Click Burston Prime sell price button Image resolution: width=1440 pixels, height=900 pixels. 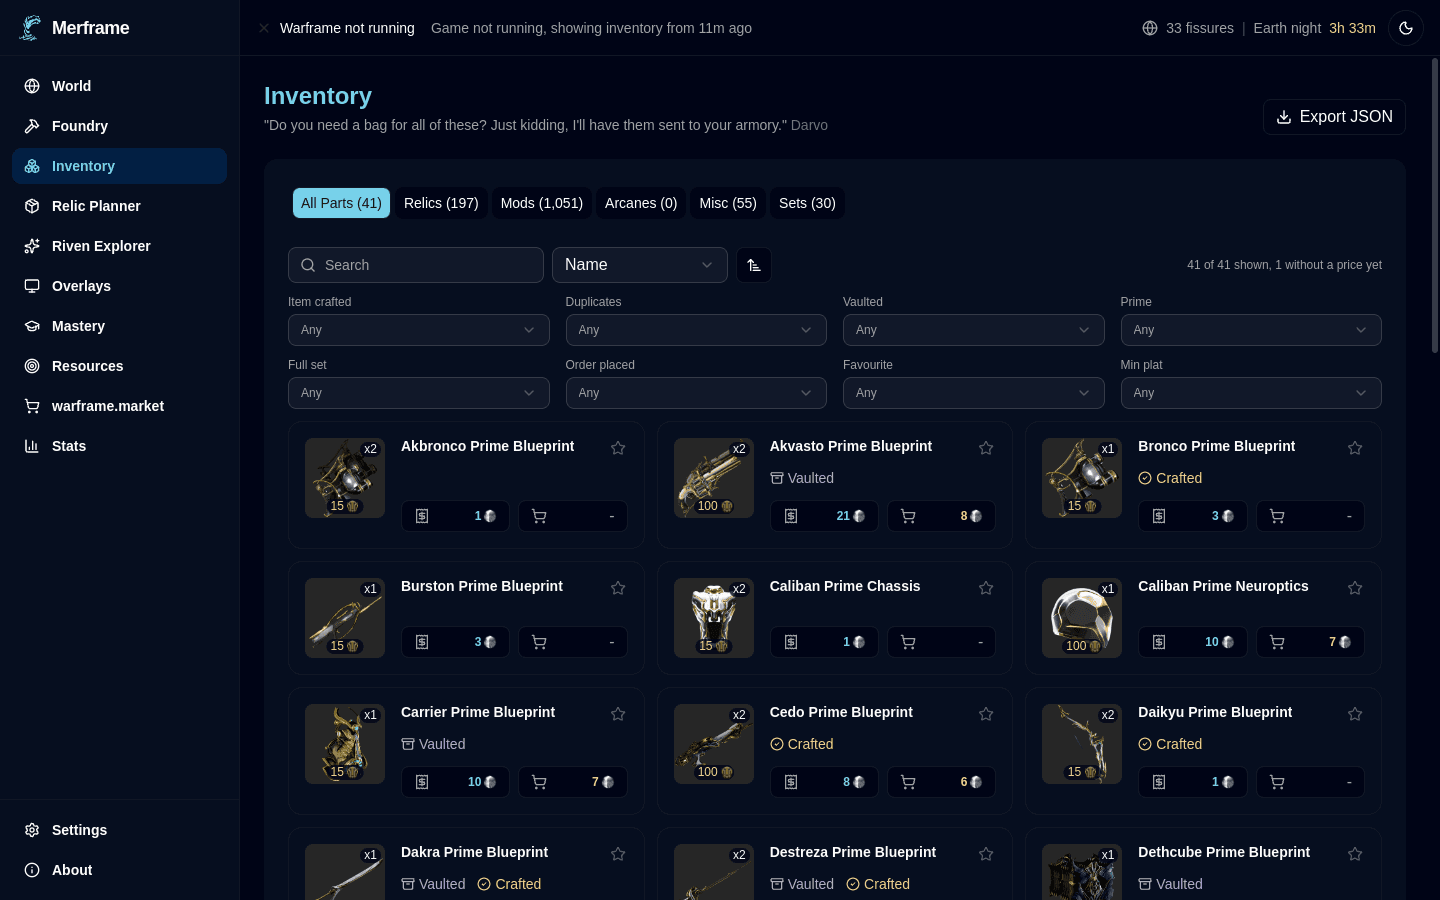pos(455,642)
